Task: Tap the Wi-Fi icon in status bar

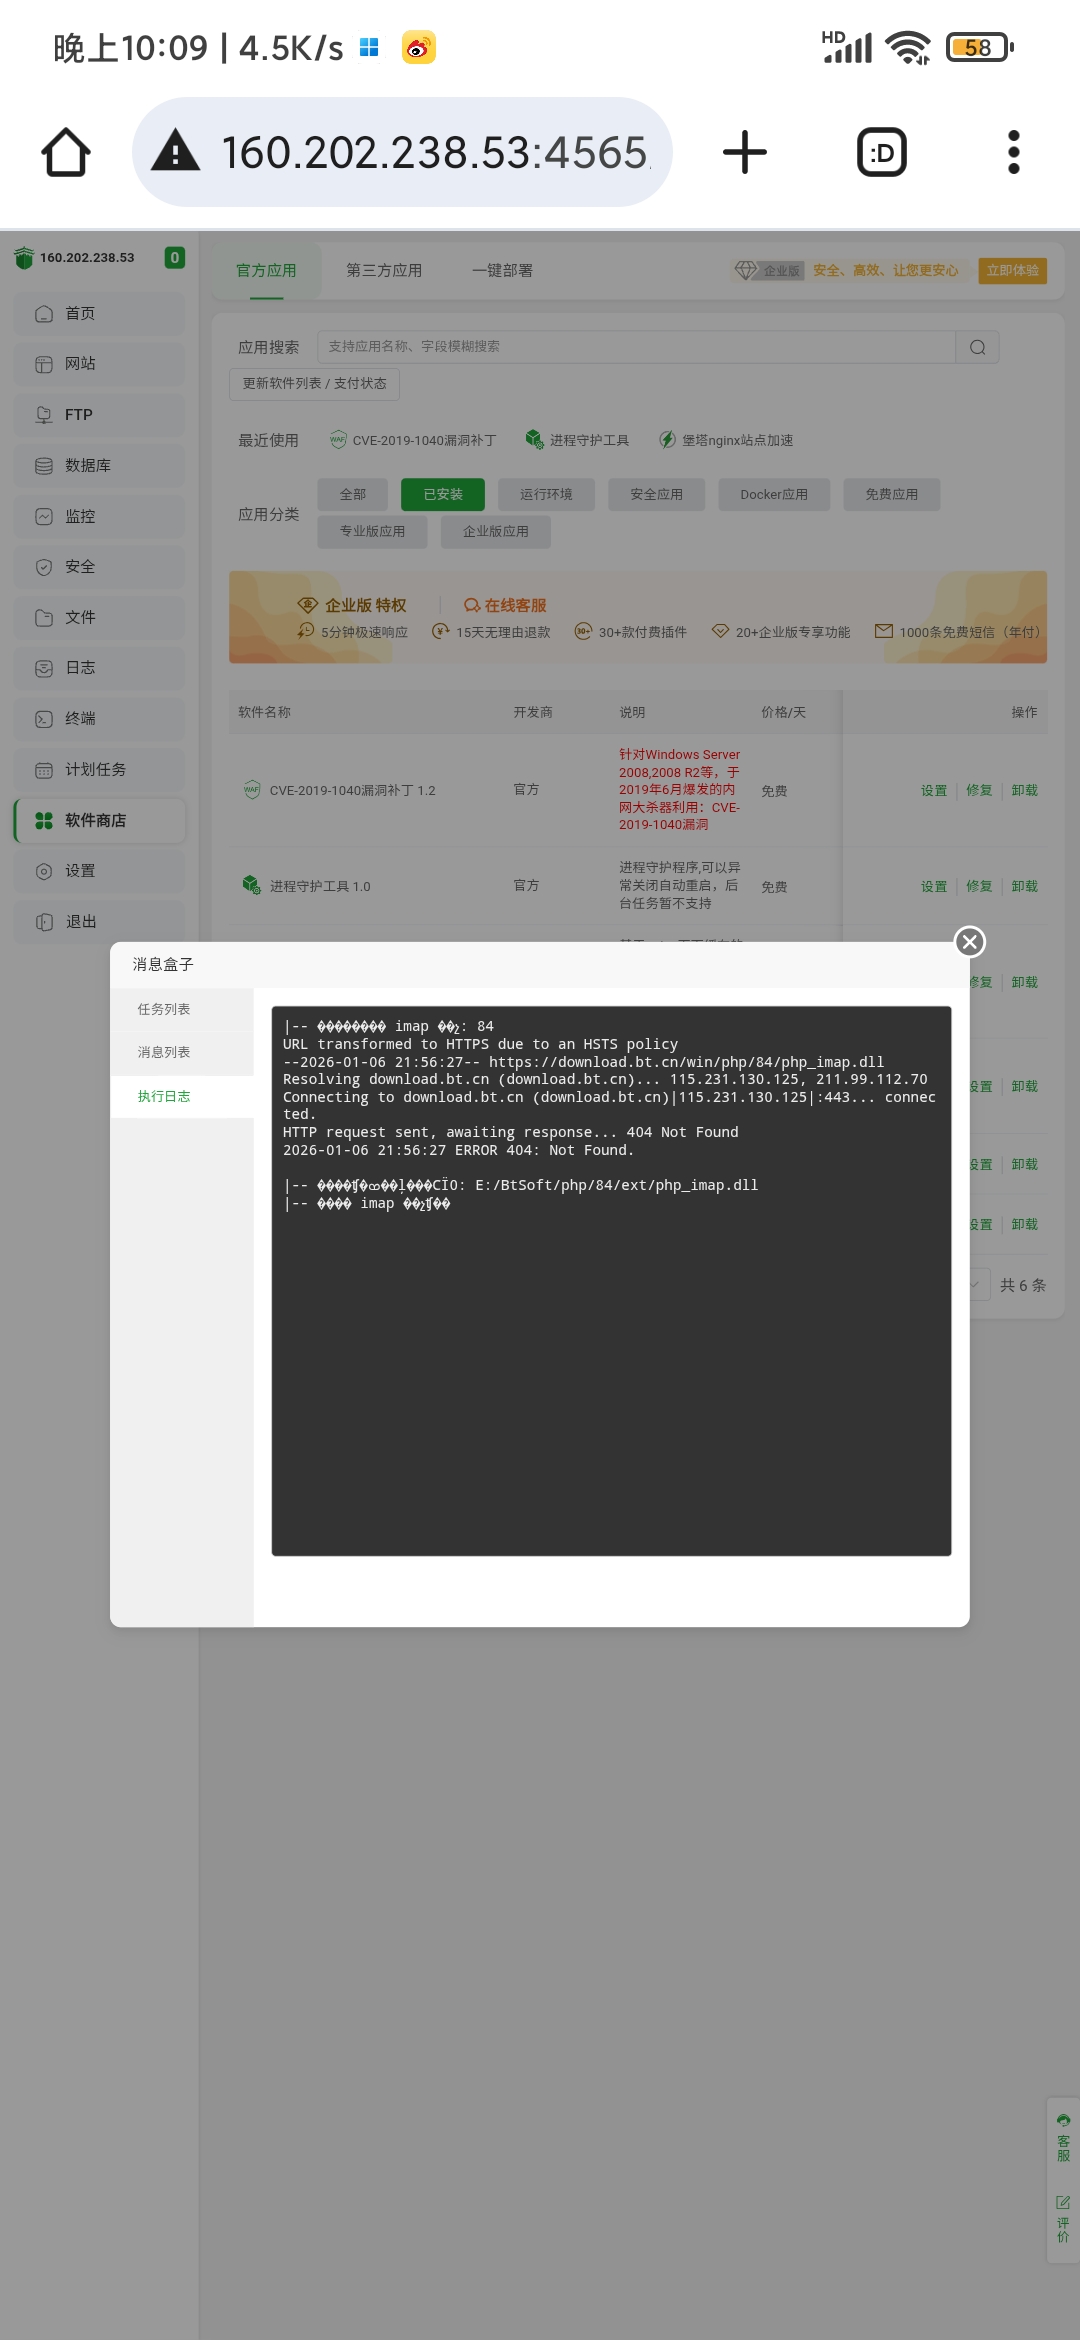Action: click(x=909, y=47)
